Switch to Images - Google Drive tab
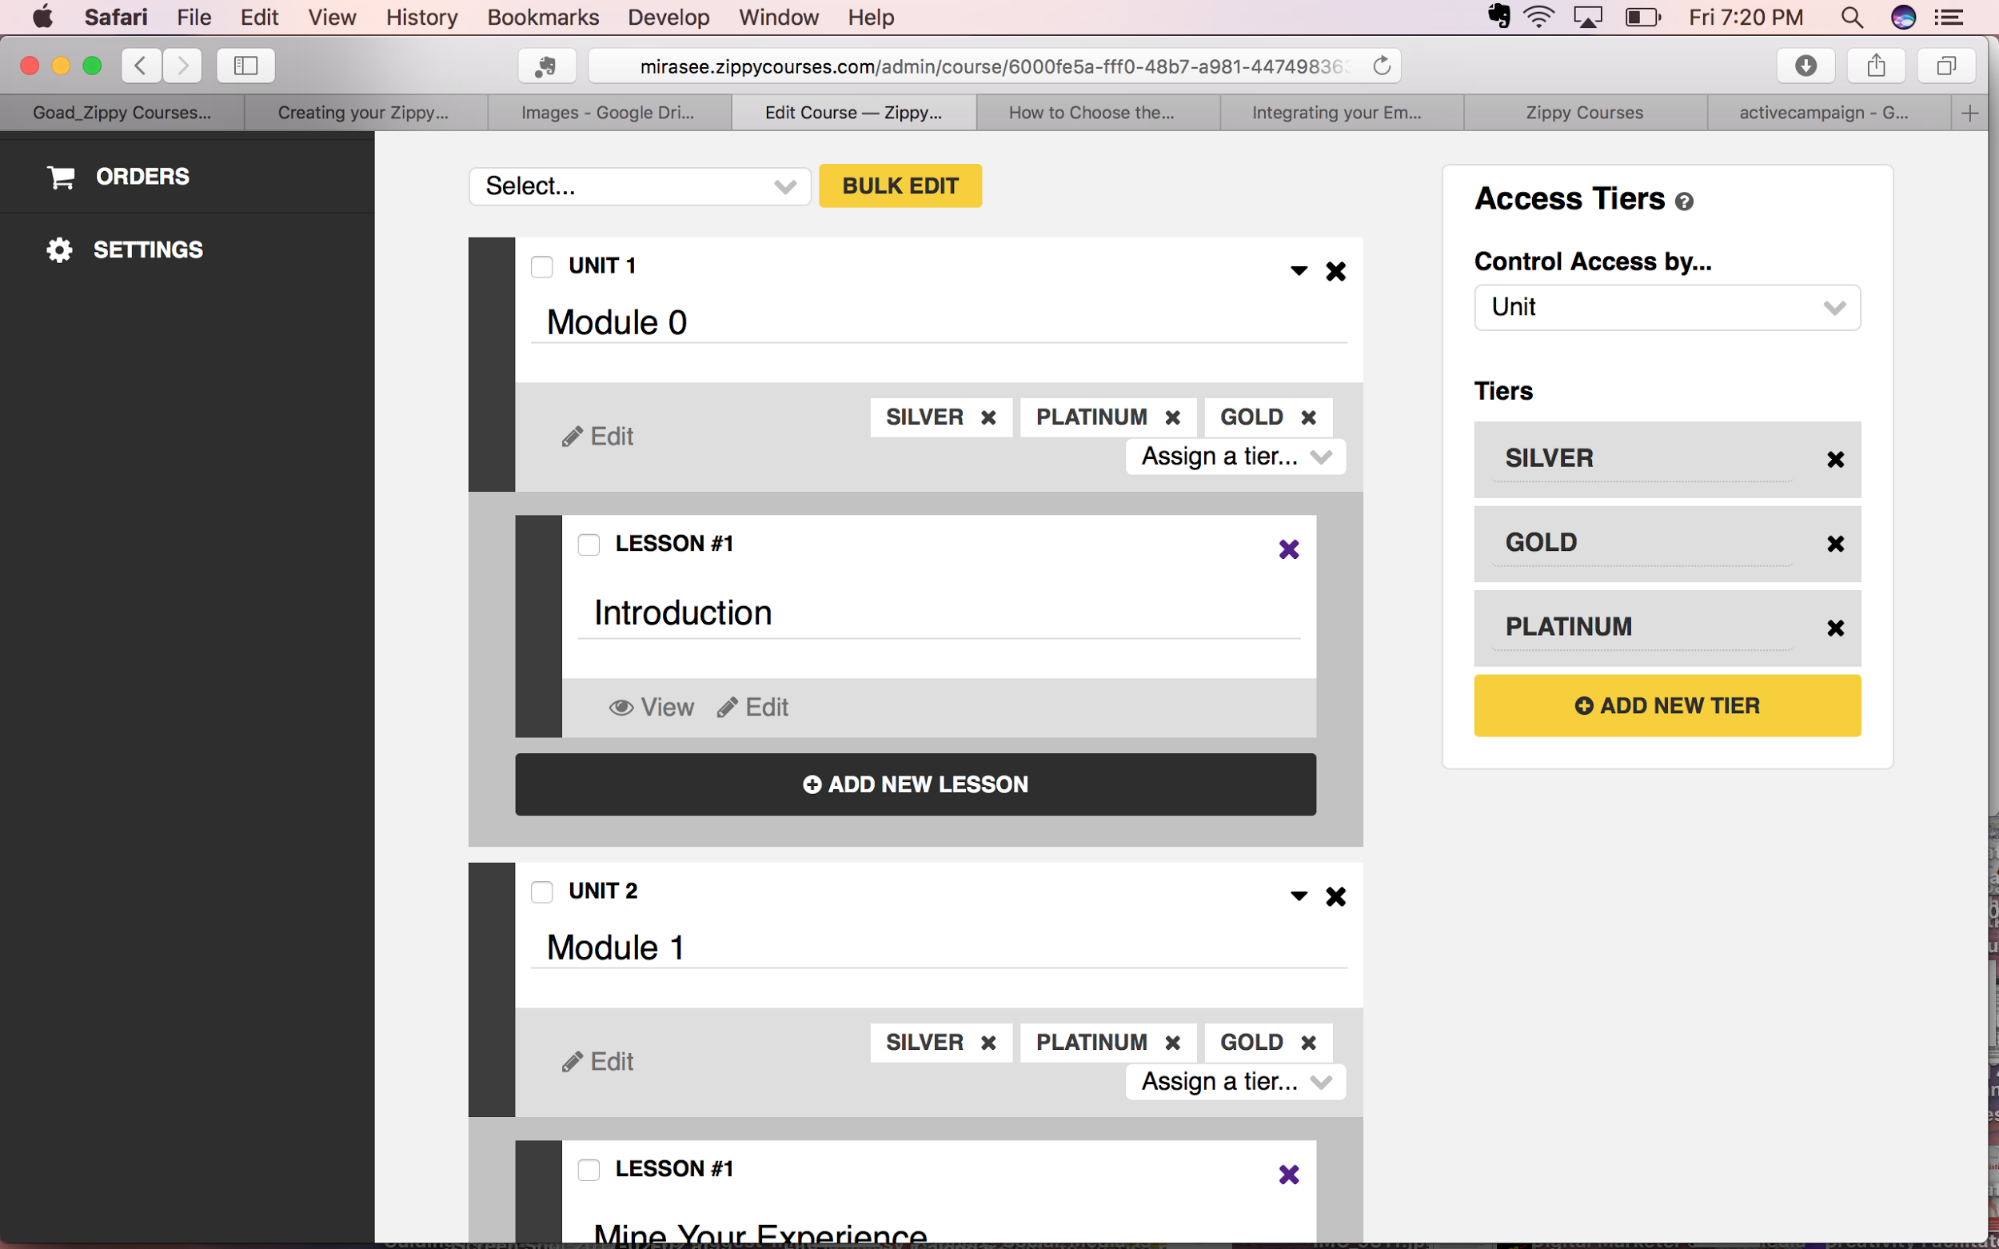The image size is (1999, 1249). pyautogui.click(x=608, y=113)
